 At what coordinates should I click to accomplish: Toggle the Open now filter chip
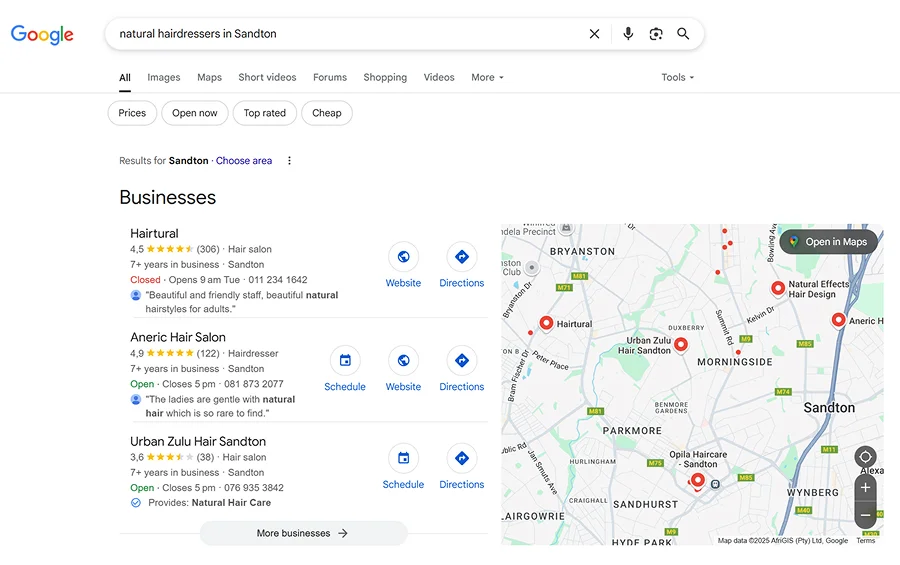(195, 113)
